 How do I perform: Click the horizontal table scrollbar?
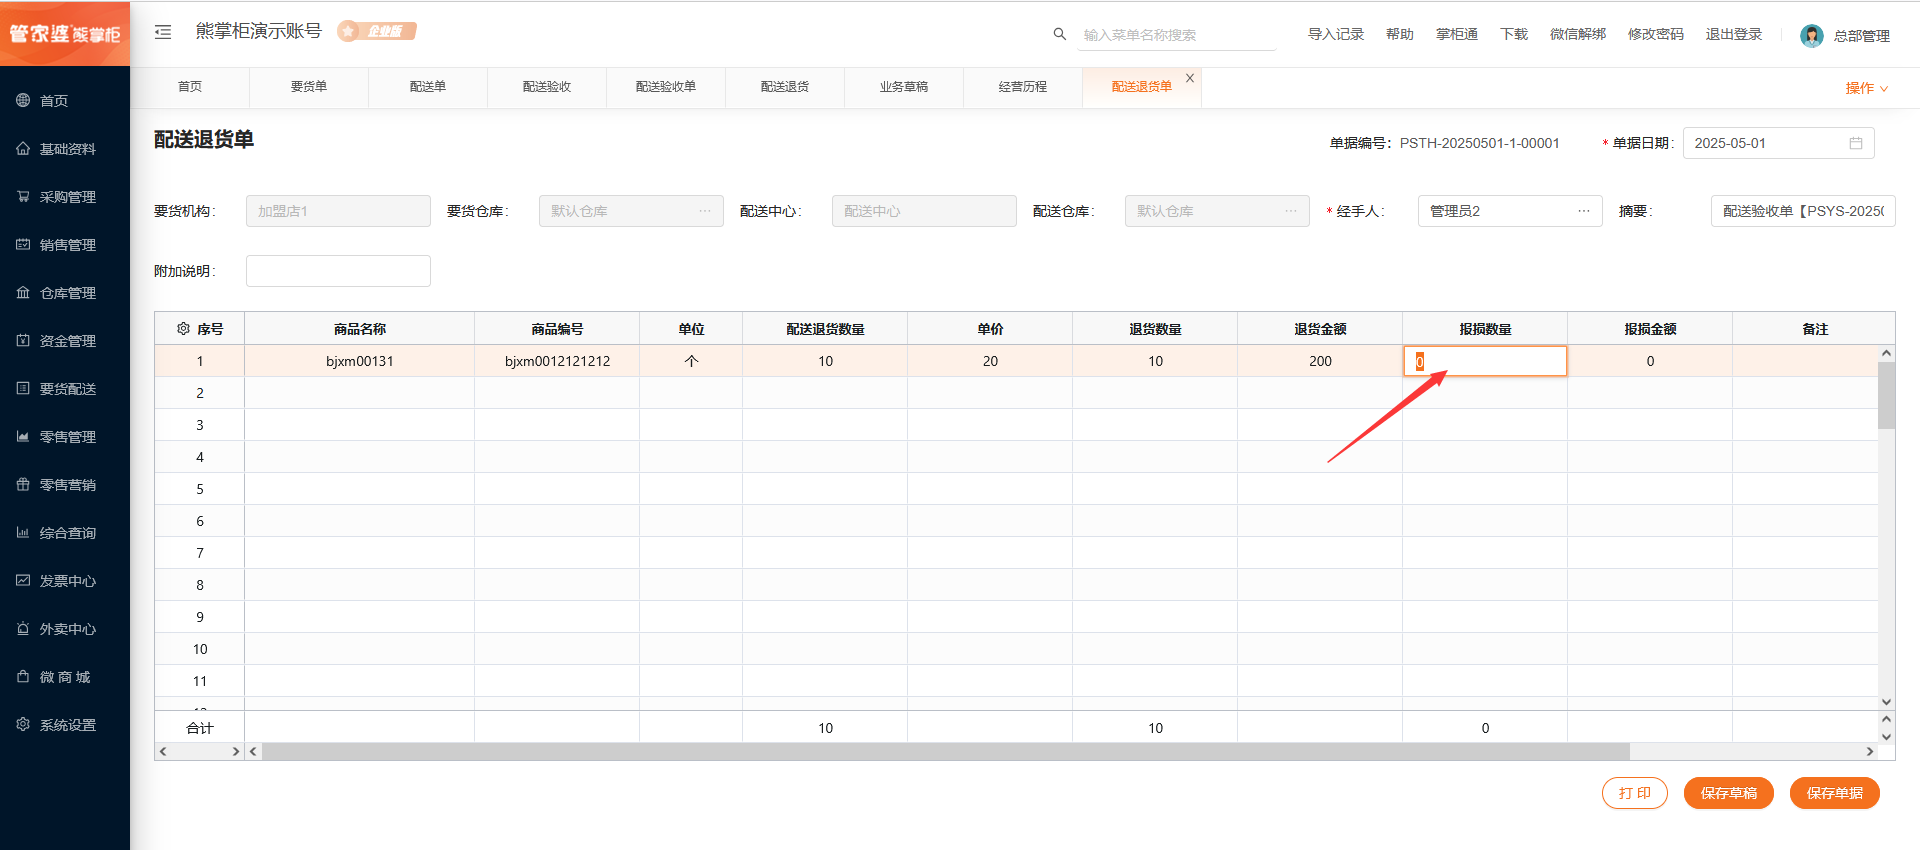coord(946,751)
